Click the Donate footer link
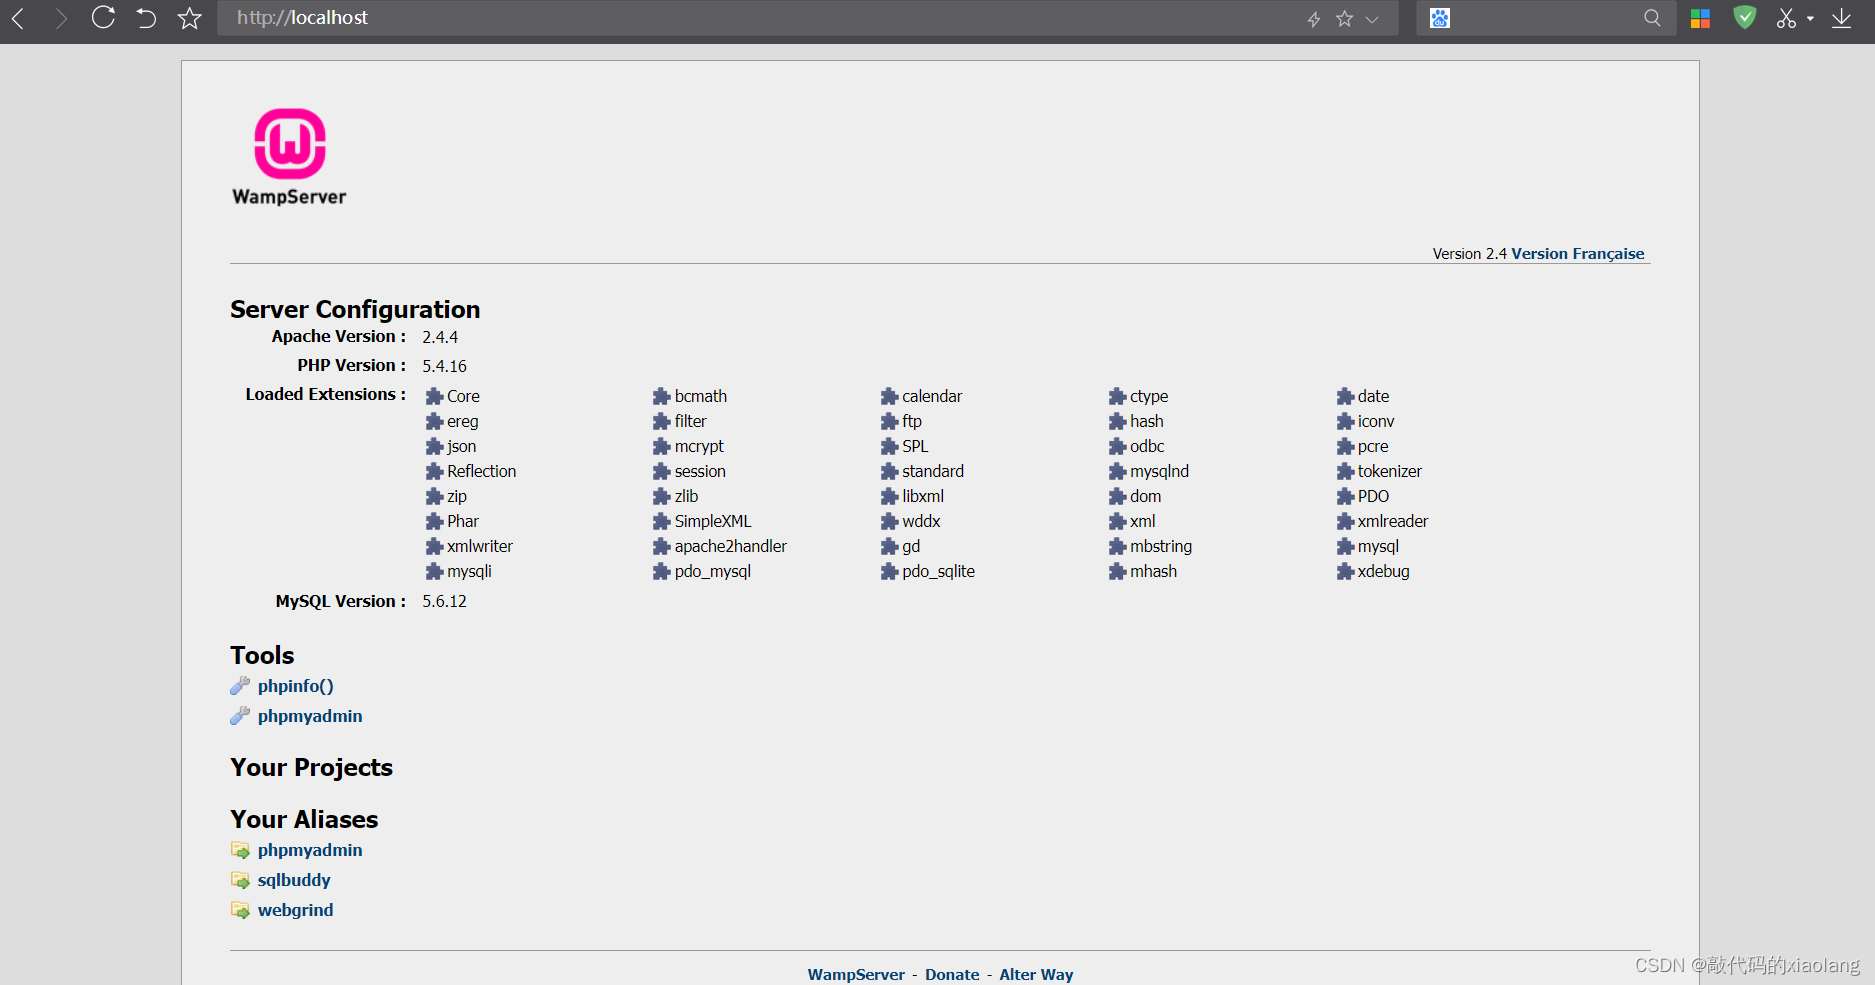This screenshot has width=1875, height=985. (952, 974)
